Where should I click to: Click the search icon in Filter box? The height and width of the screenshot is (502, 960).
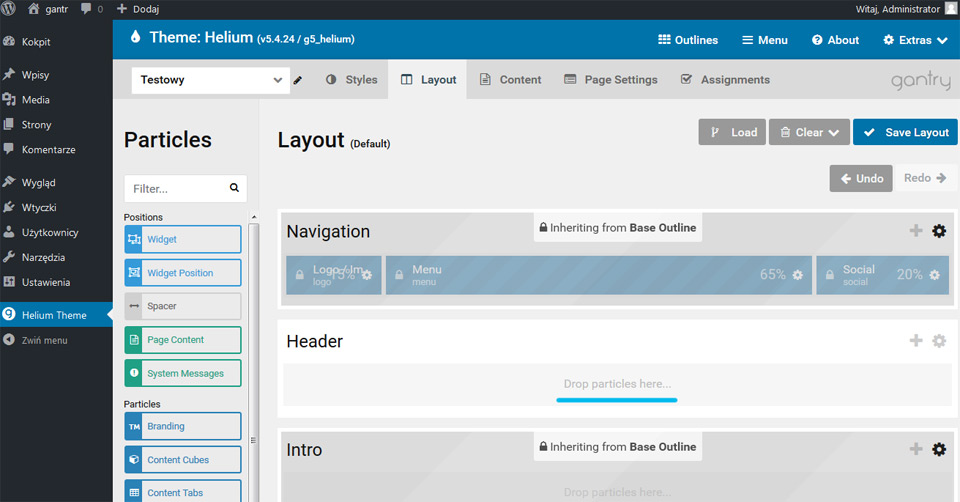[234, 188]
